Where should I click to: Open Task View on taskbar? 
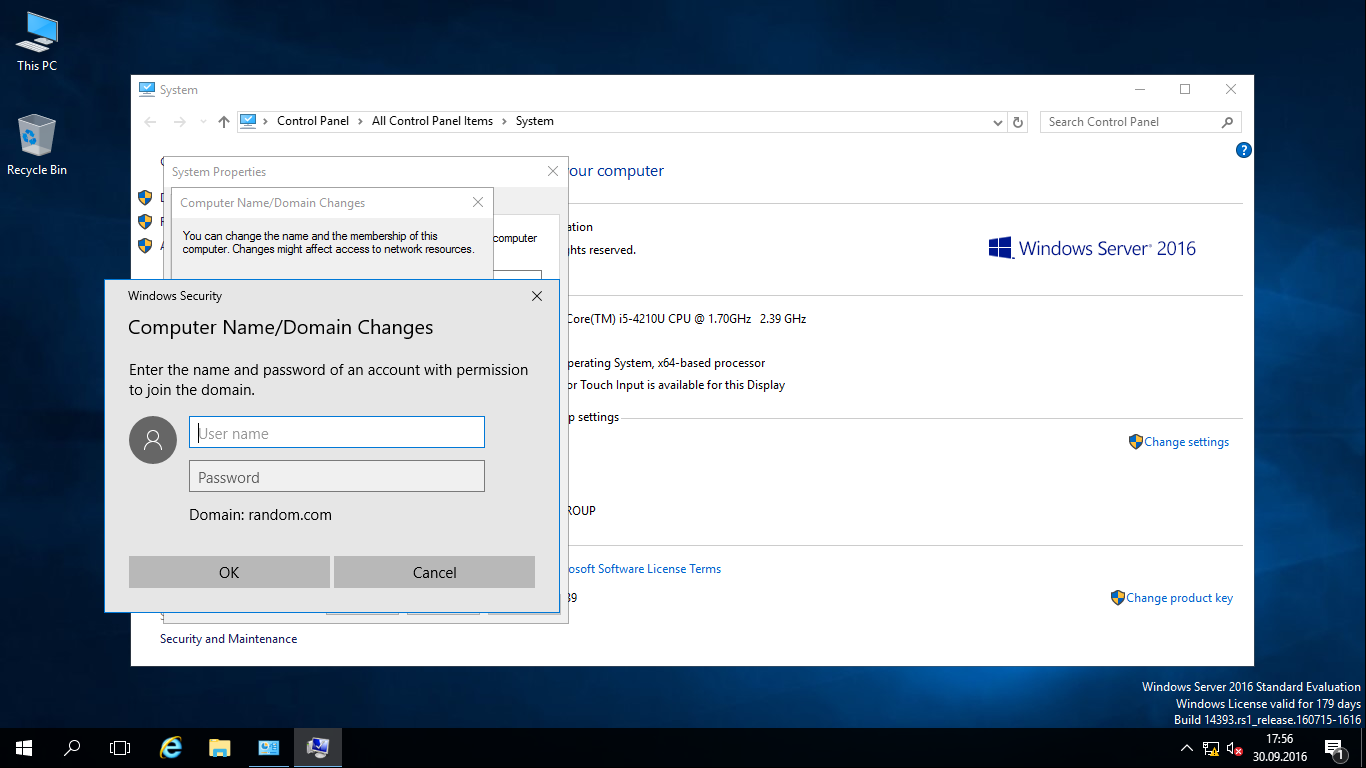pos(120,747)
